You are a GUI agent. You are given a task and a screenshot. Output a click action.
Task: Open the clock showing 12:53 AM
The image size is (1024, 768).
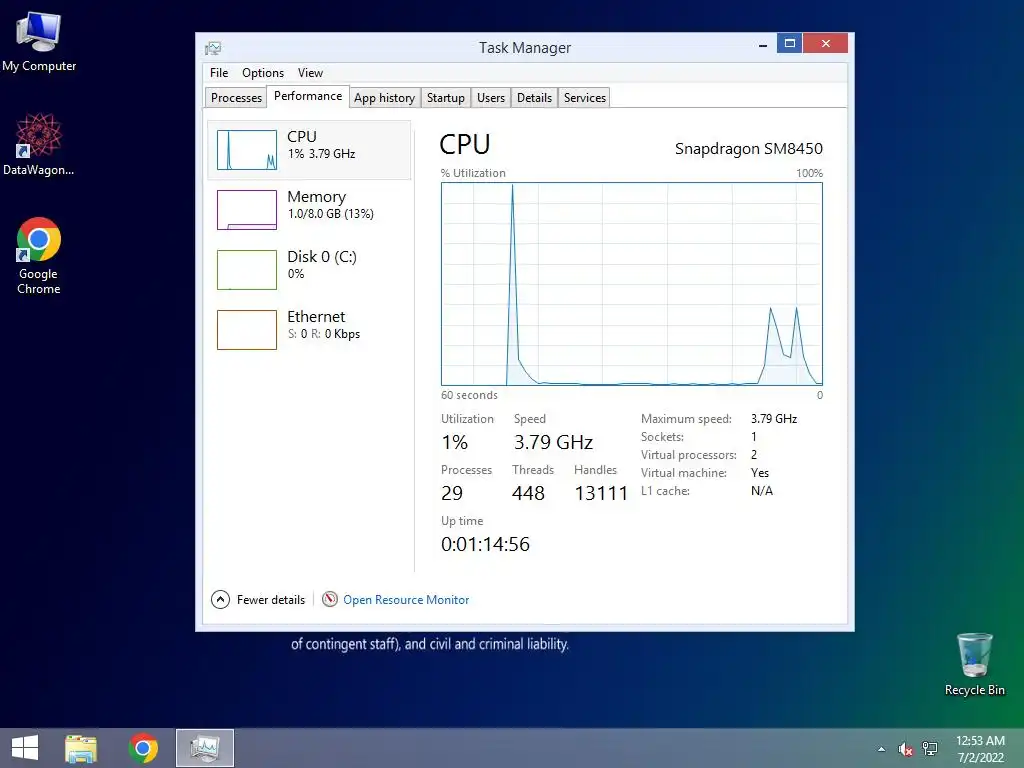pyautogui.click(x=980, y=749)
